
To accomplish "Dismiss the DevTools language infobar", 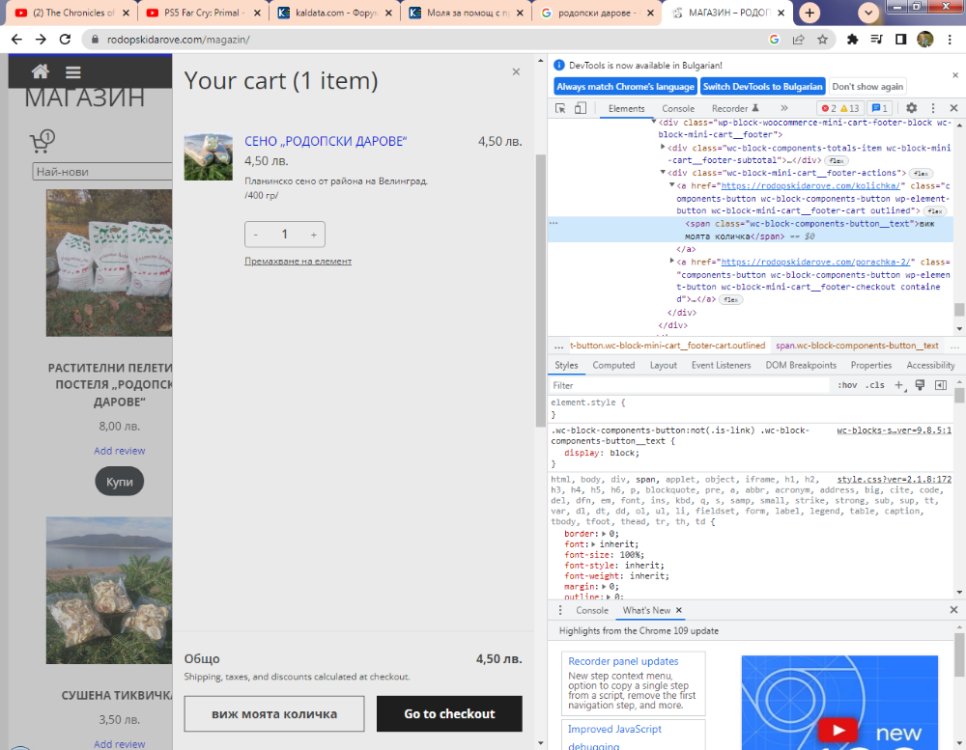I will click(x=955, y=75).
